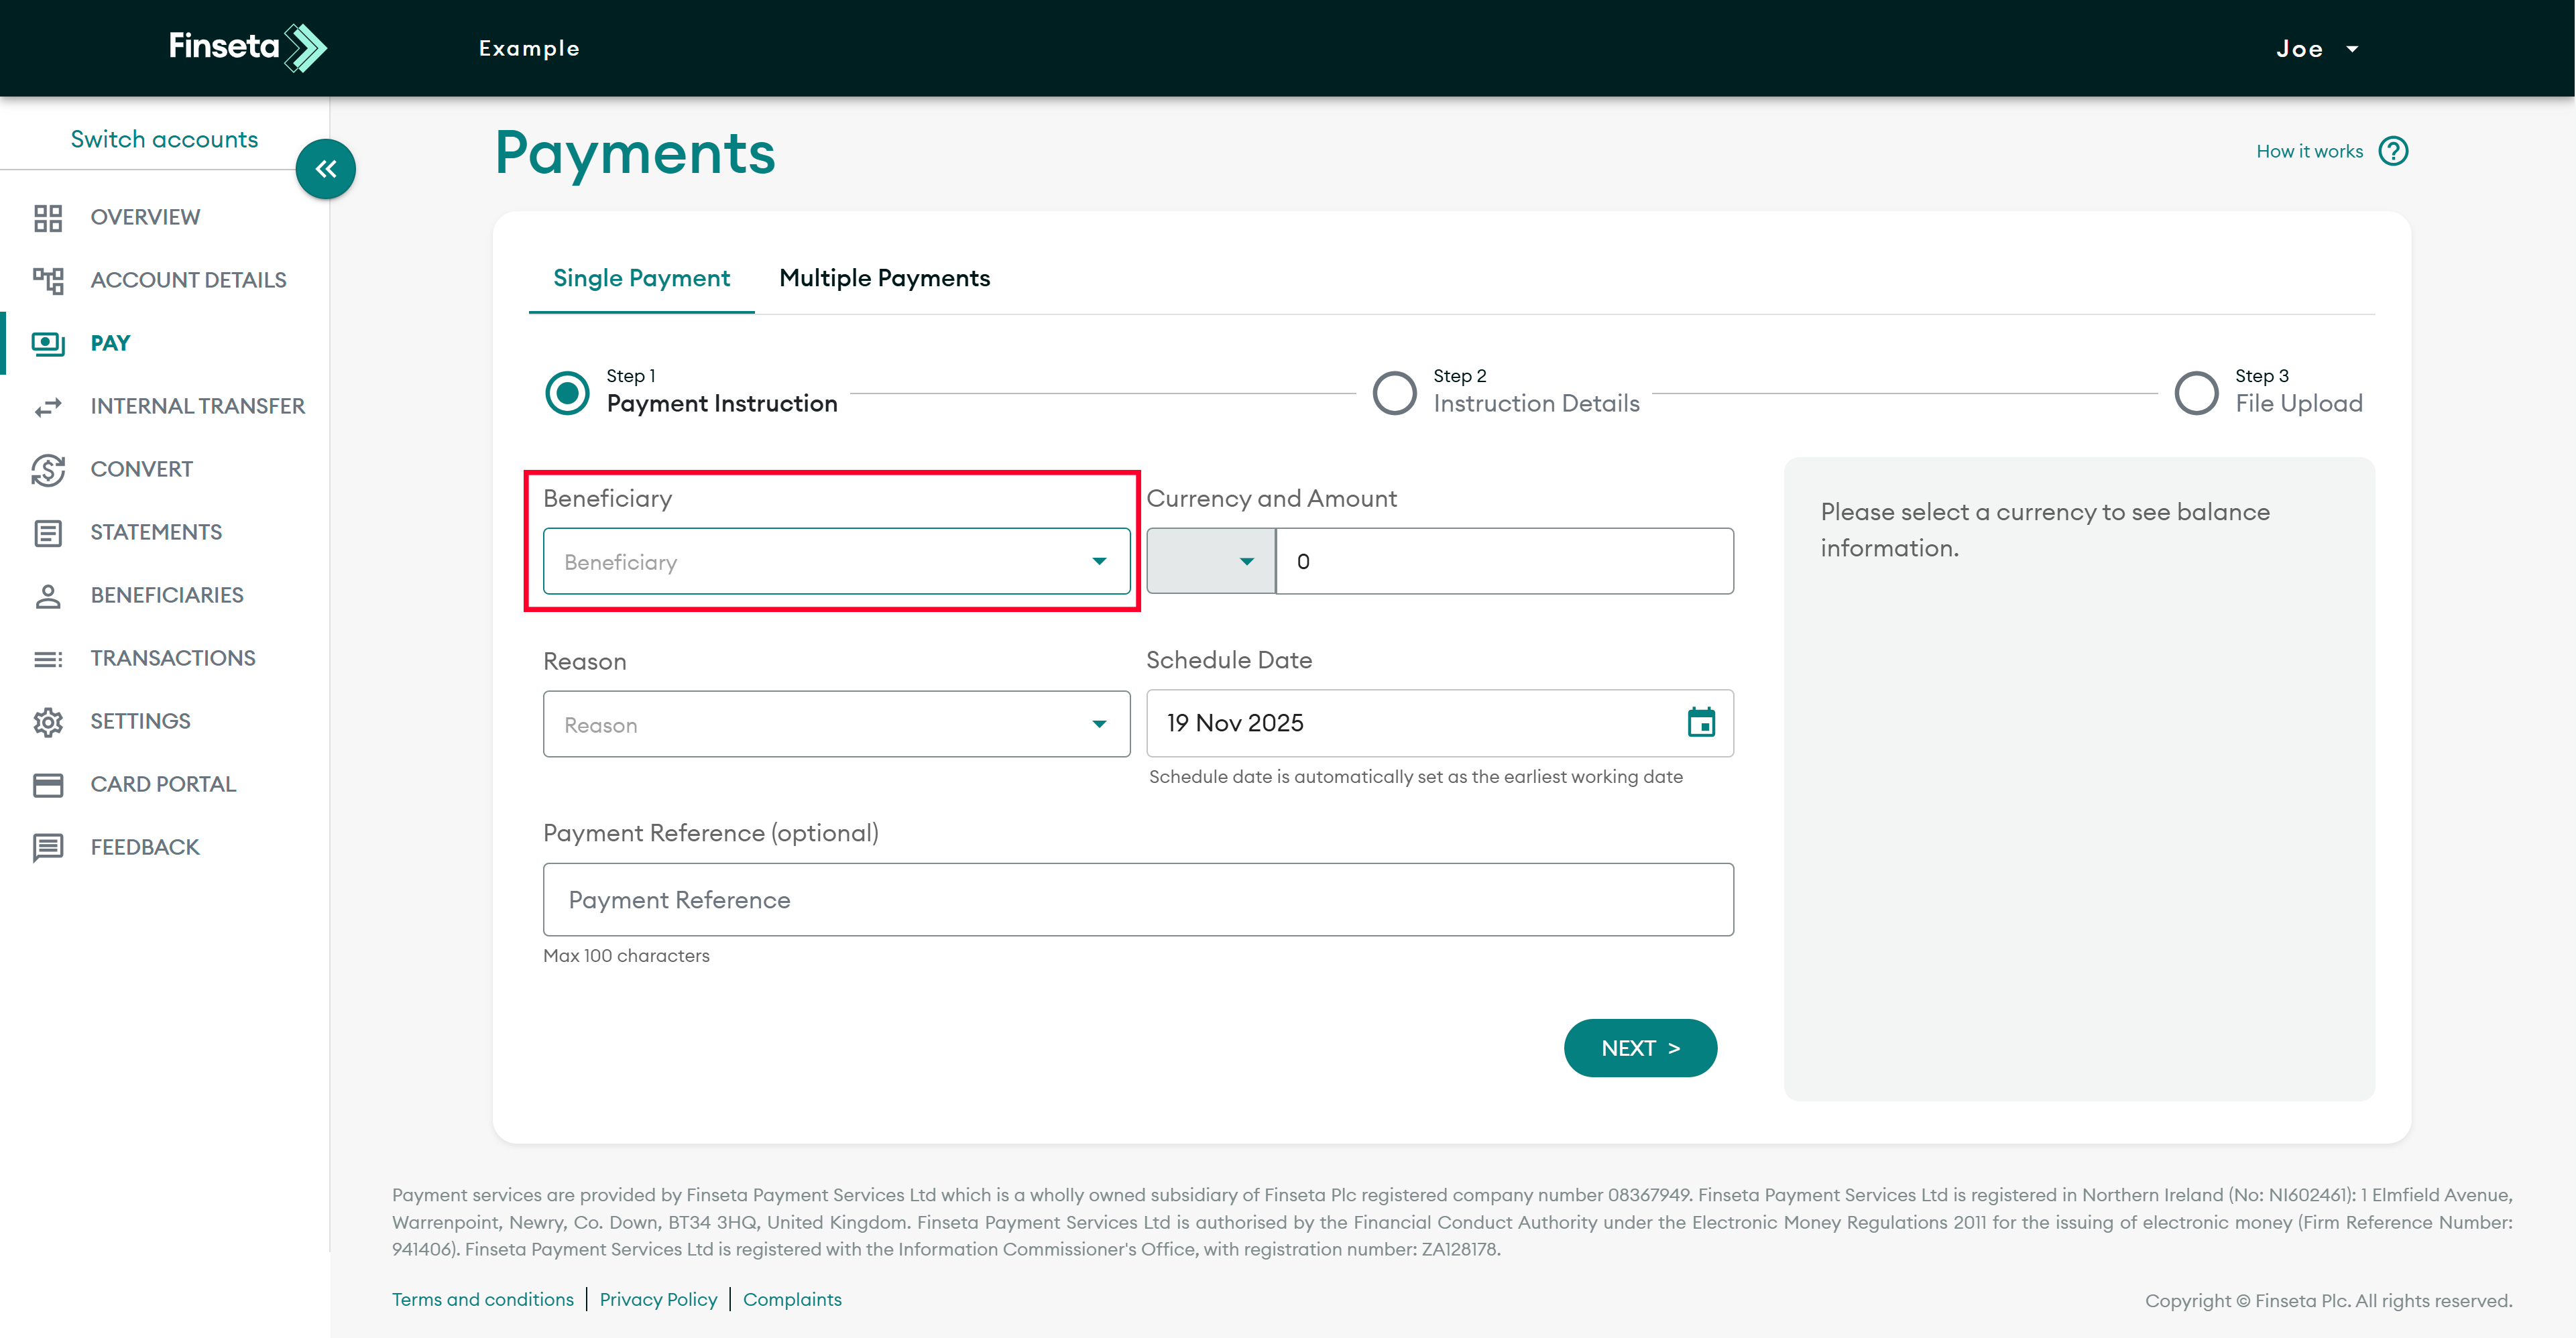Click the Card Portal card icon
This screenshot has width=2576, height=1338.
click(47, 785)
